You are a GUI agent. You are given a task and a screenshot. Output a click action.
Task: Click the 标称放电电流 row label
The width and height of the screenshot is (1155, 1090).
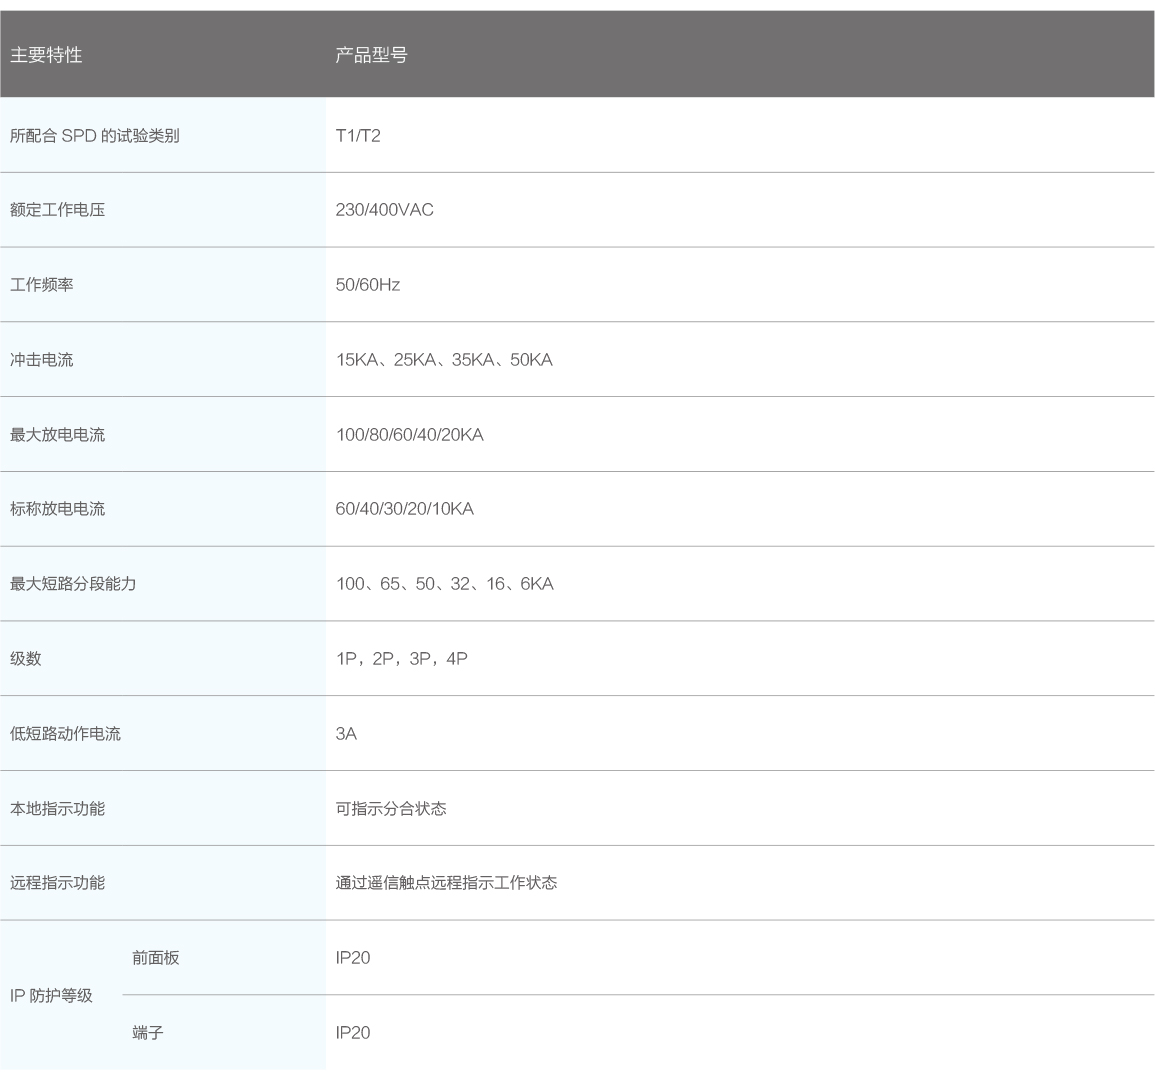coord(57,509)
